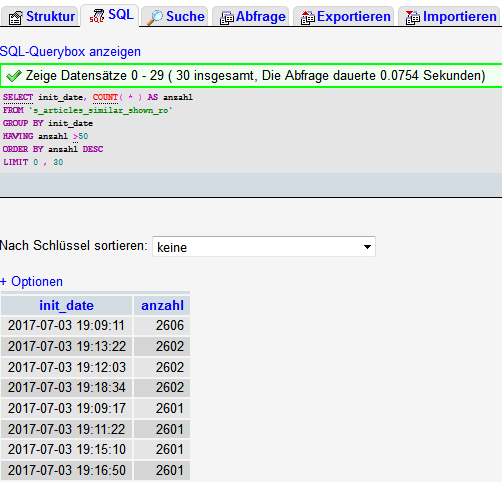The height and width of the screenshot is (482, 502).
Task: Click the SQL-Querybox anzeigen link
Action: point(70,52)
